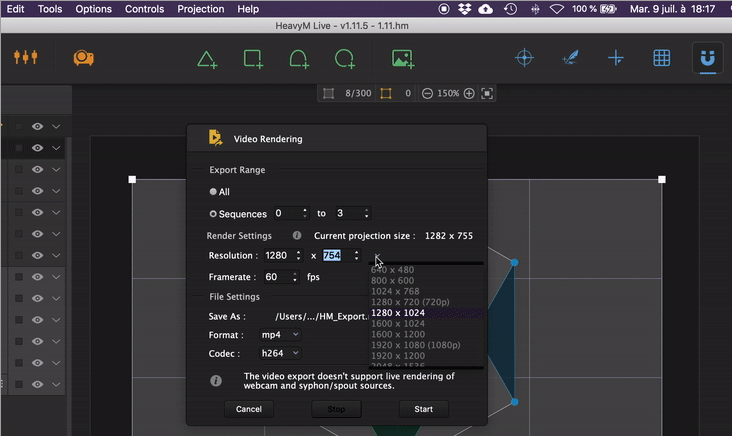
Task: Toggle visibility eye of the last layer row
Action: point(37,384)
